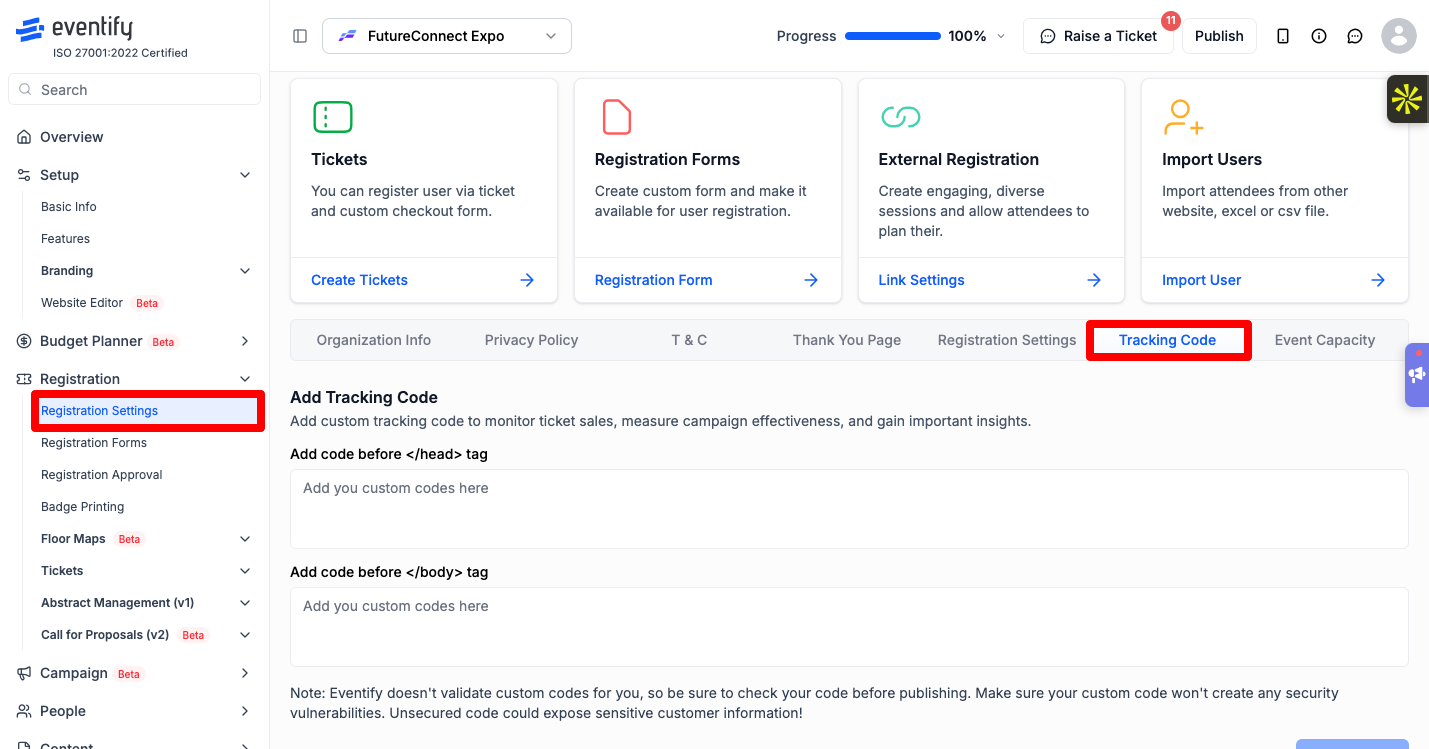This screenshot has width=1429, height=749.
Task: Switch to the Organization Info tab
Action: 374,340
